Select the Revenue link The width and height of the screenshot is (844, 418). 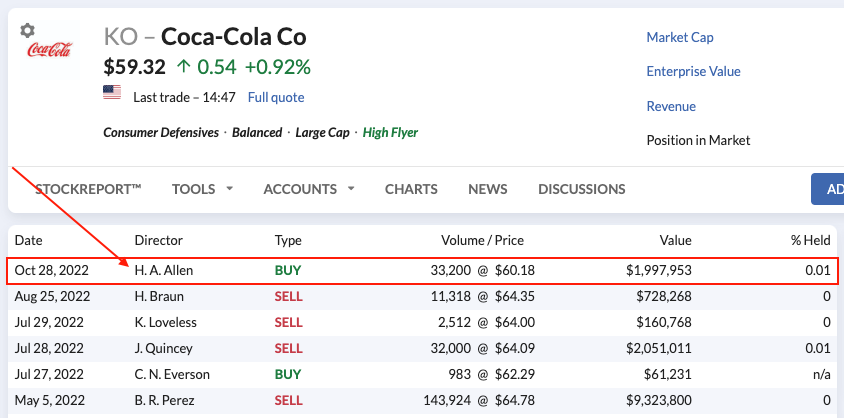[671, 106]
